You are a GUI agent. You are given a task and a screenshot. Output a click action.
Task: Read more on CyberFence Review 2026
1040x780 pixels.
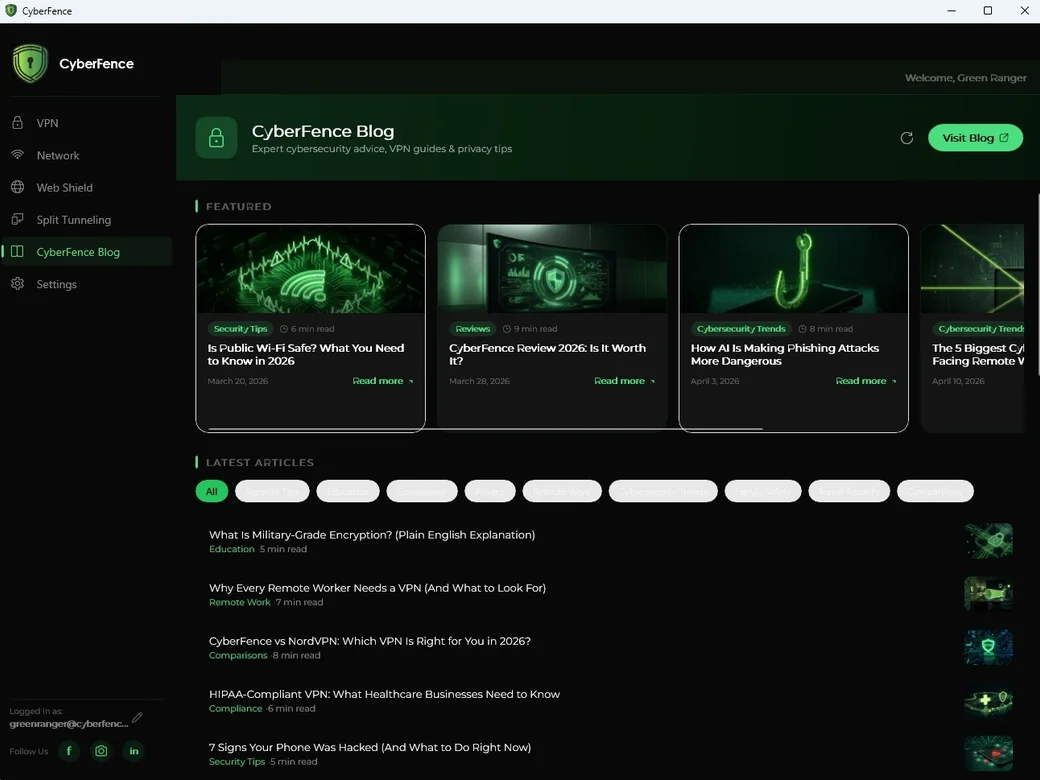pos(624,381)
